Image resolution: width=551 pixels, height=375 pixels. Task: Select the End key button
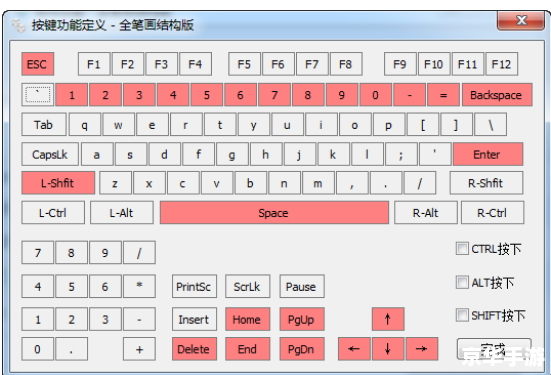coord(247,349)
